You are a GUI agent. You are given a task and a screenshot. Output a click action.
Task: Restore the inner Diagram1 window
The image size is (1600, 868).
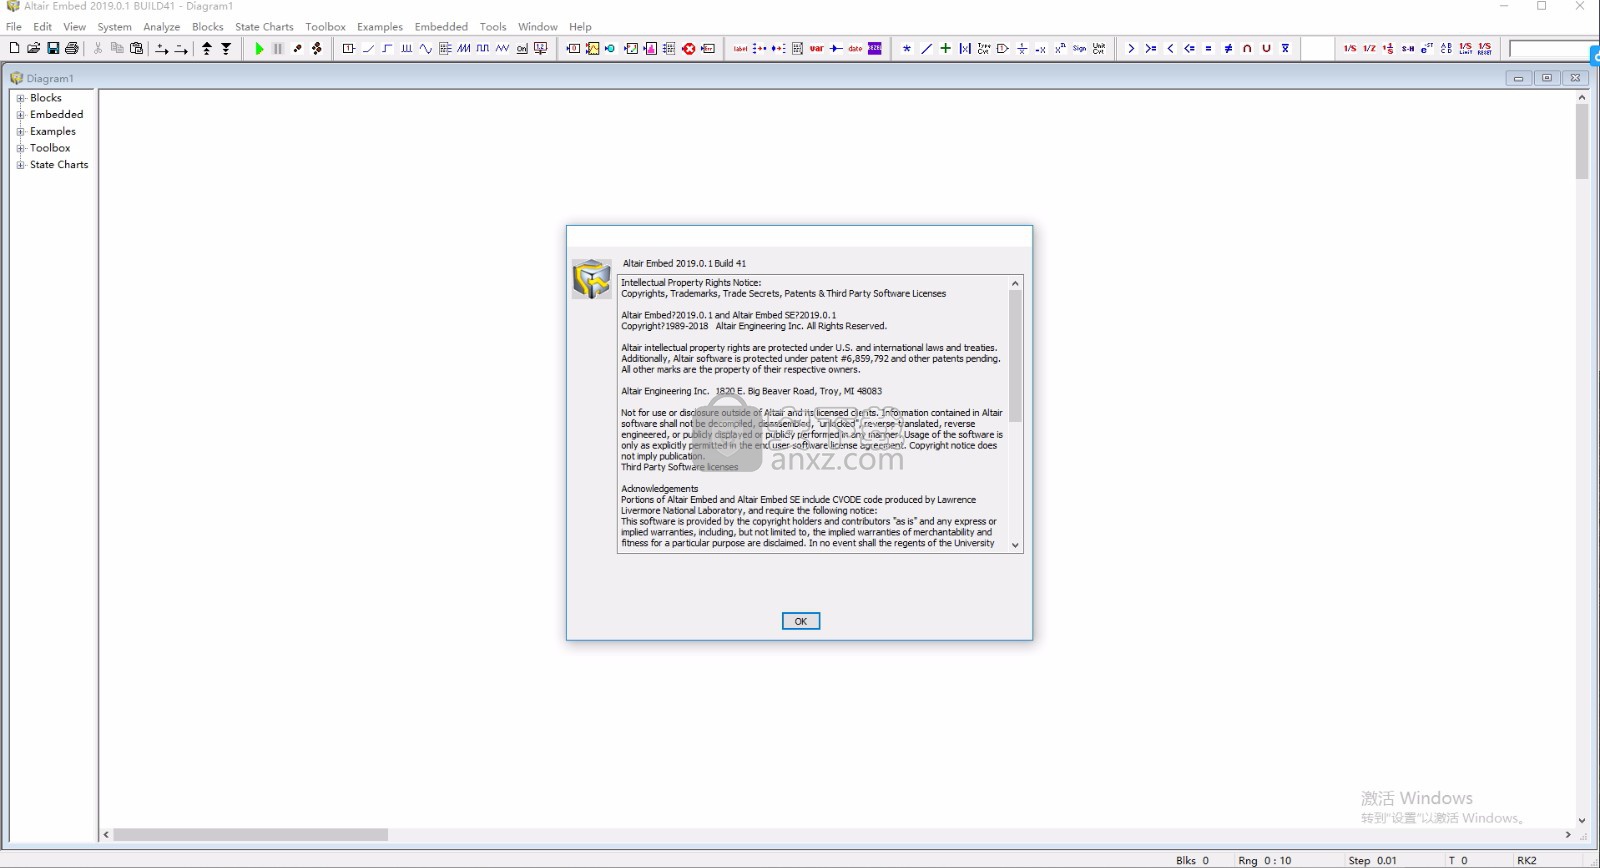1547,78
